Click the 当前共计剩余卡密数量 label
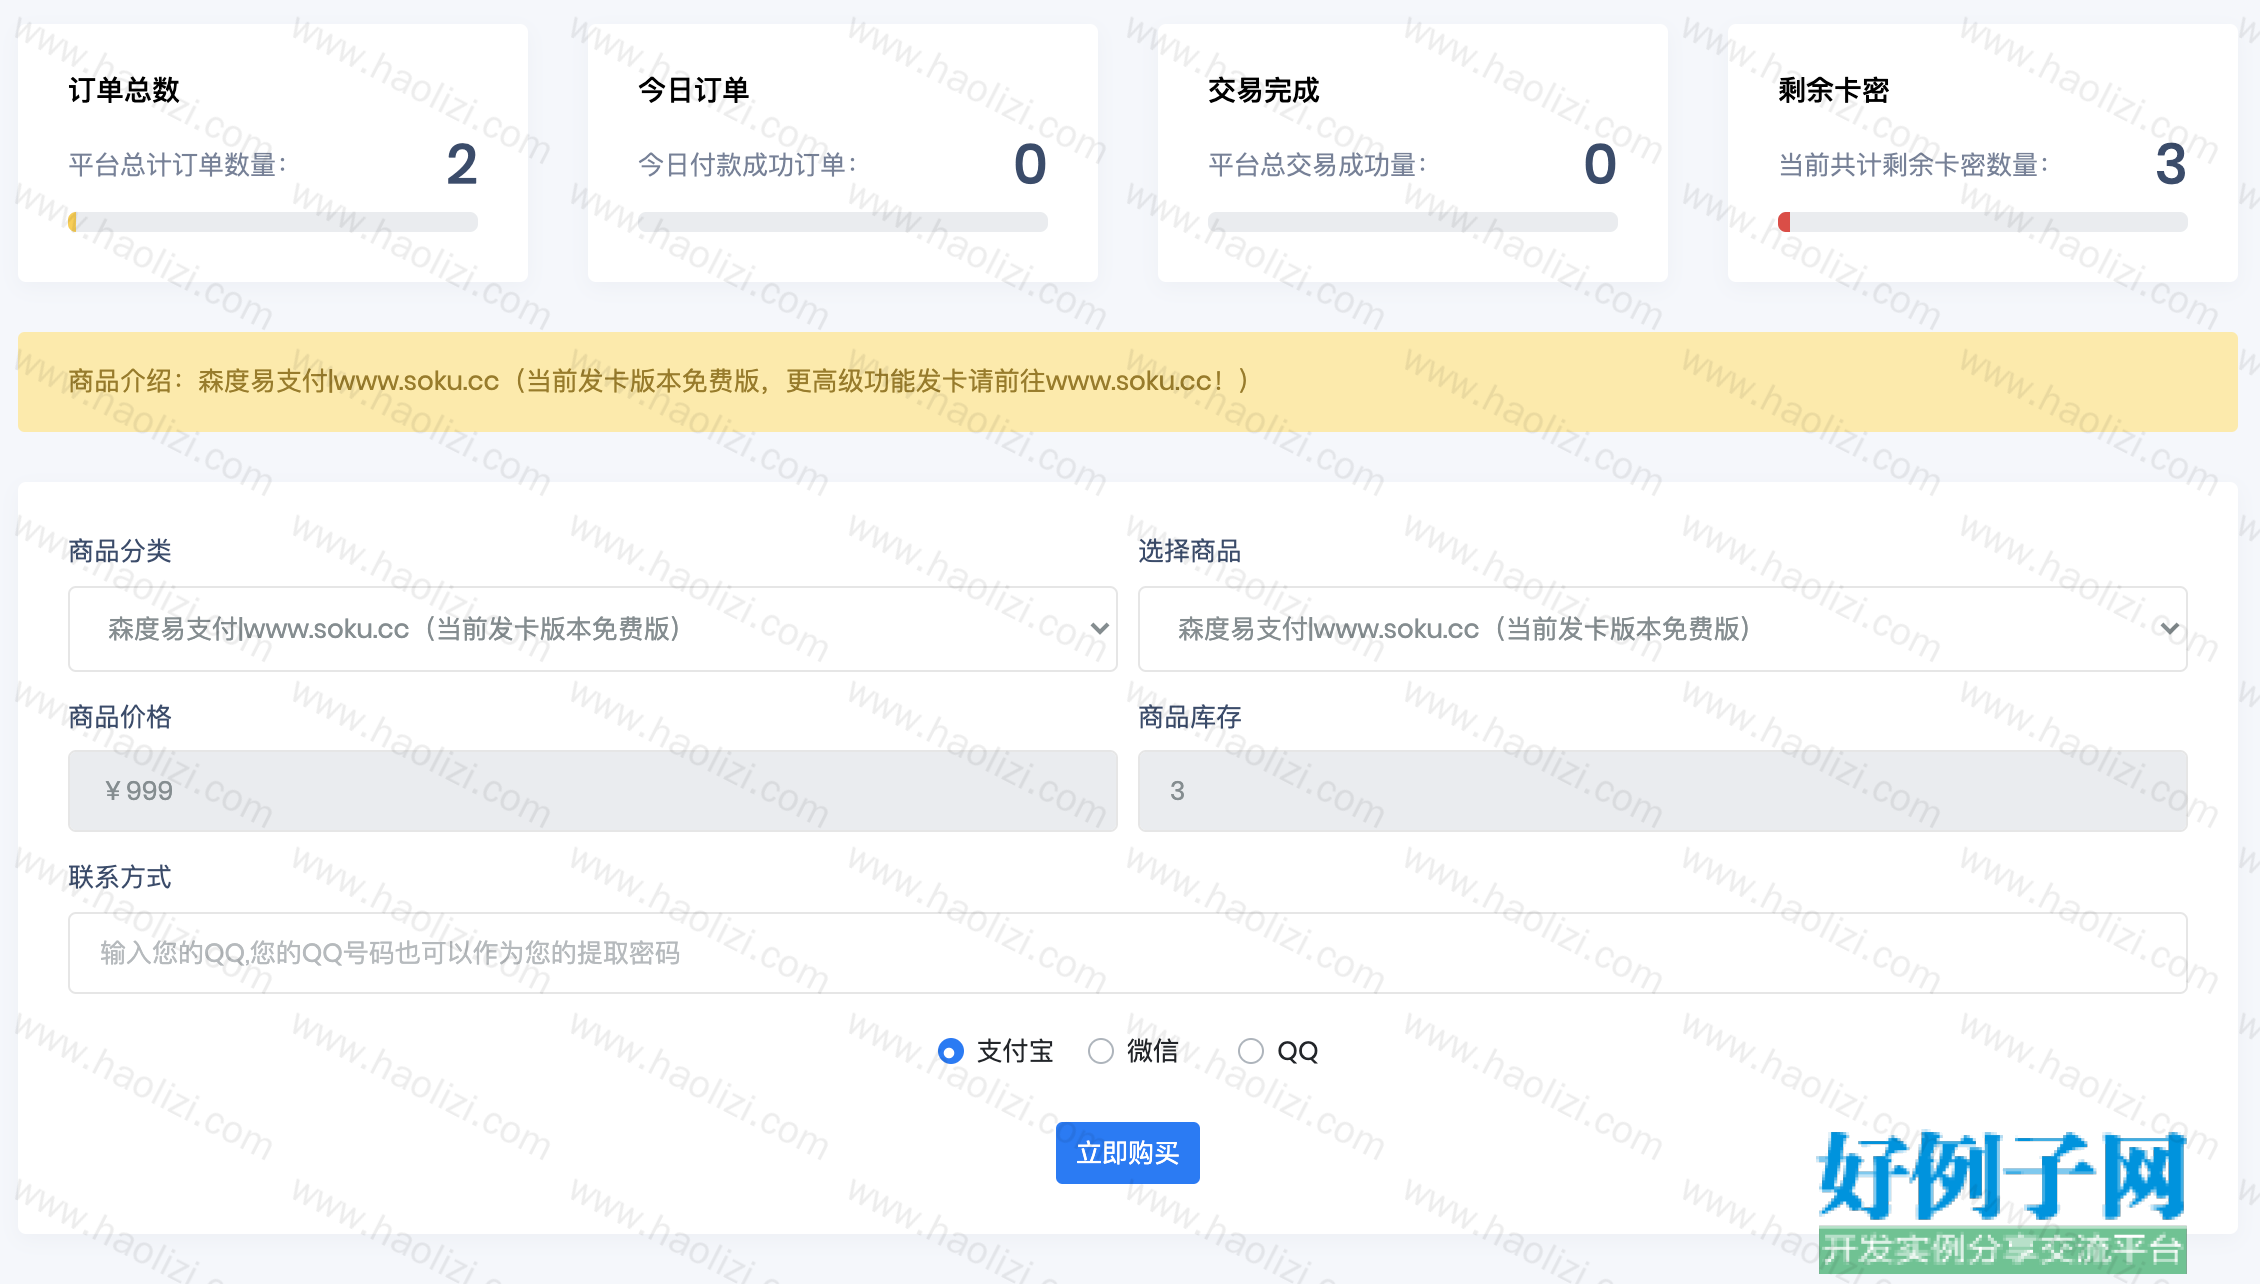This screenshot has height=1284, width=2260. pyautogui.click(x=1914, y=165)
